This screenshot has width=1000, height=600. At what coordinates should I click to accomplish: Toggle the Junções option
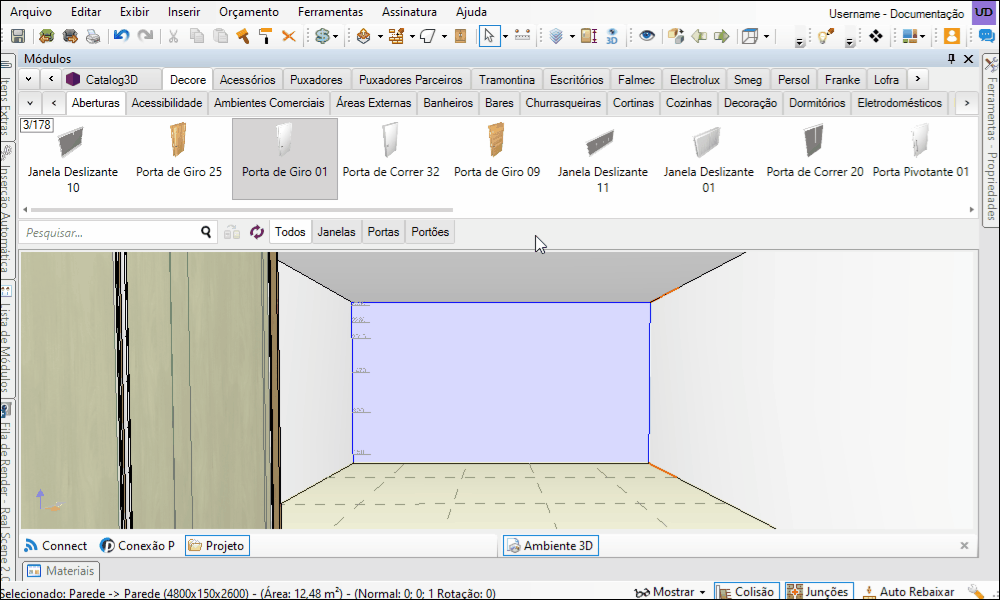pos(819,592)
